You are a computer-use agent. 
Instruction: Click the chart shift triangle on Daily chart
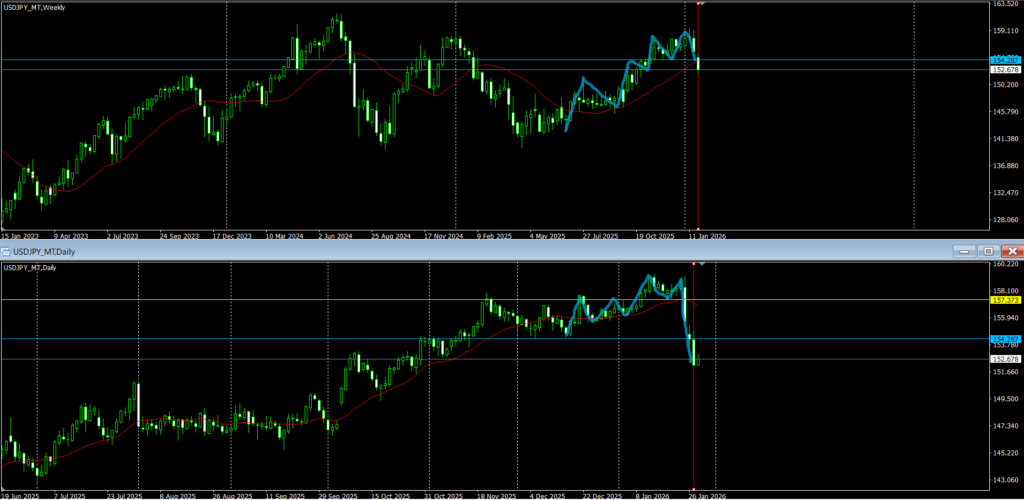703,264
